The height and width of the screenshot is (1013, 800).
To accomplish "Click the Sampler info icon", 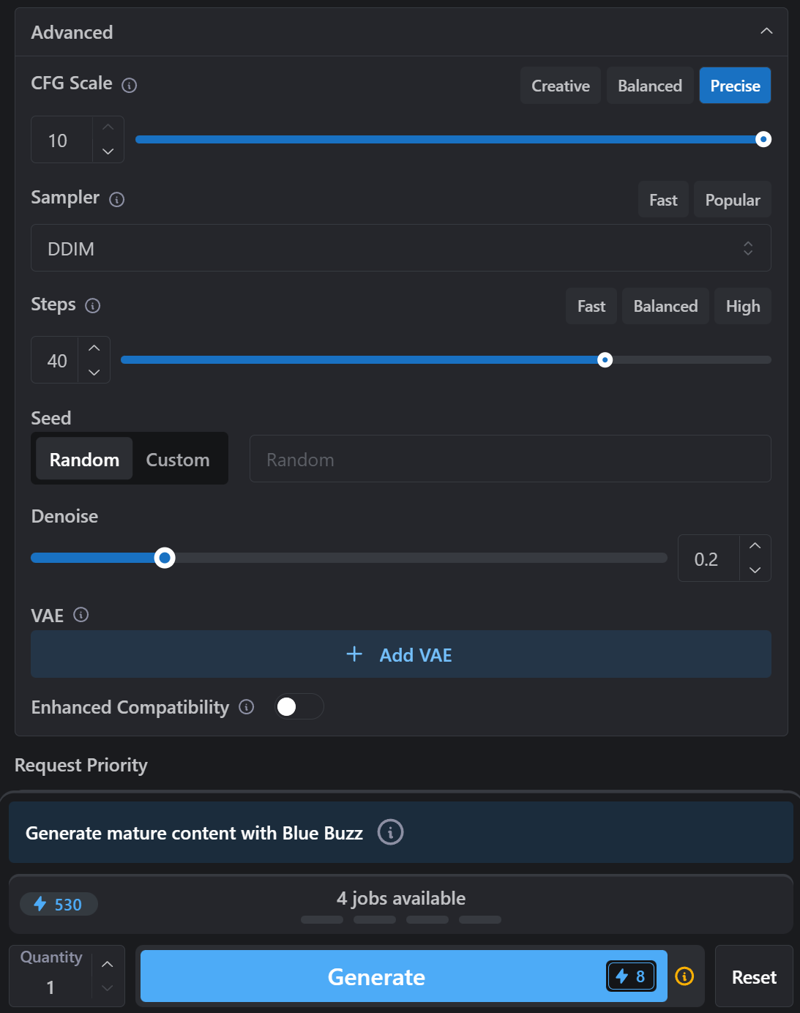I will tap(116, 200).
